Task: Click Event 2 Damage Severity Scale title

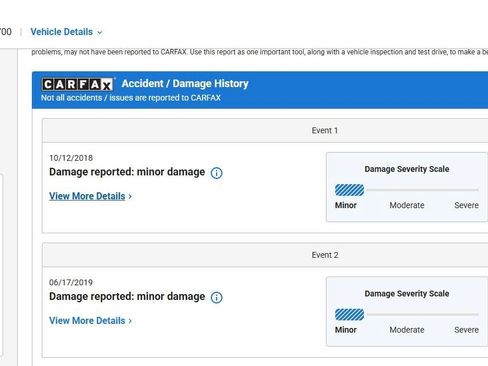Action: pyautogui.click(x=407, y=294)
